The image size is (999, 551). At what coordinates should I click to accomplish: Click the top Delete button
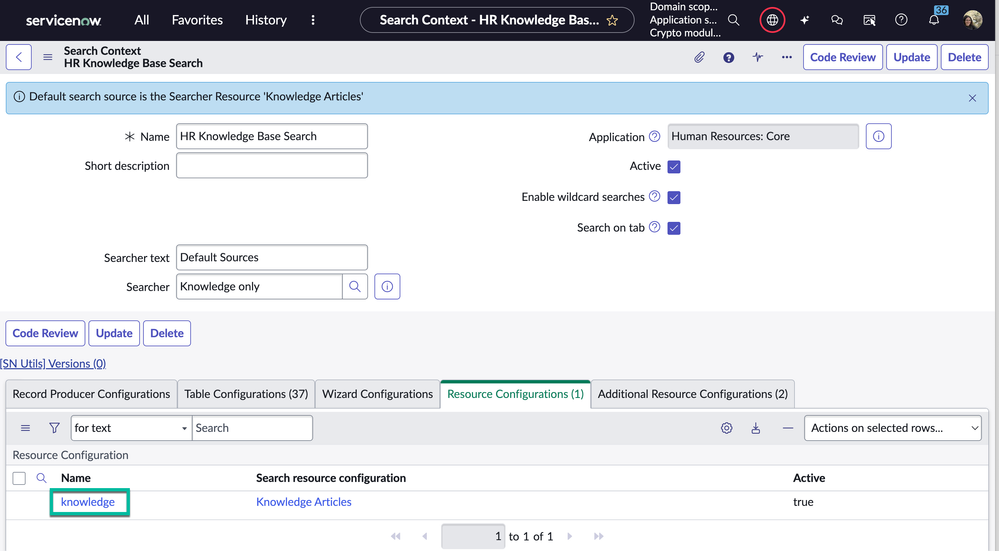[x=965, y=57]
